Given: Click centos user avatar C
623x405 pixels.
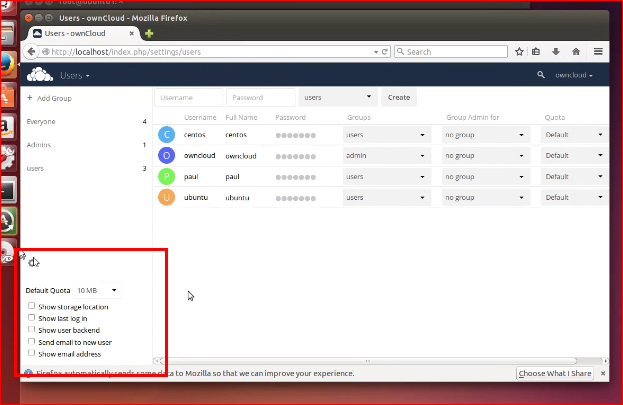Looking at the screenshot, I should tap(166, 135).
